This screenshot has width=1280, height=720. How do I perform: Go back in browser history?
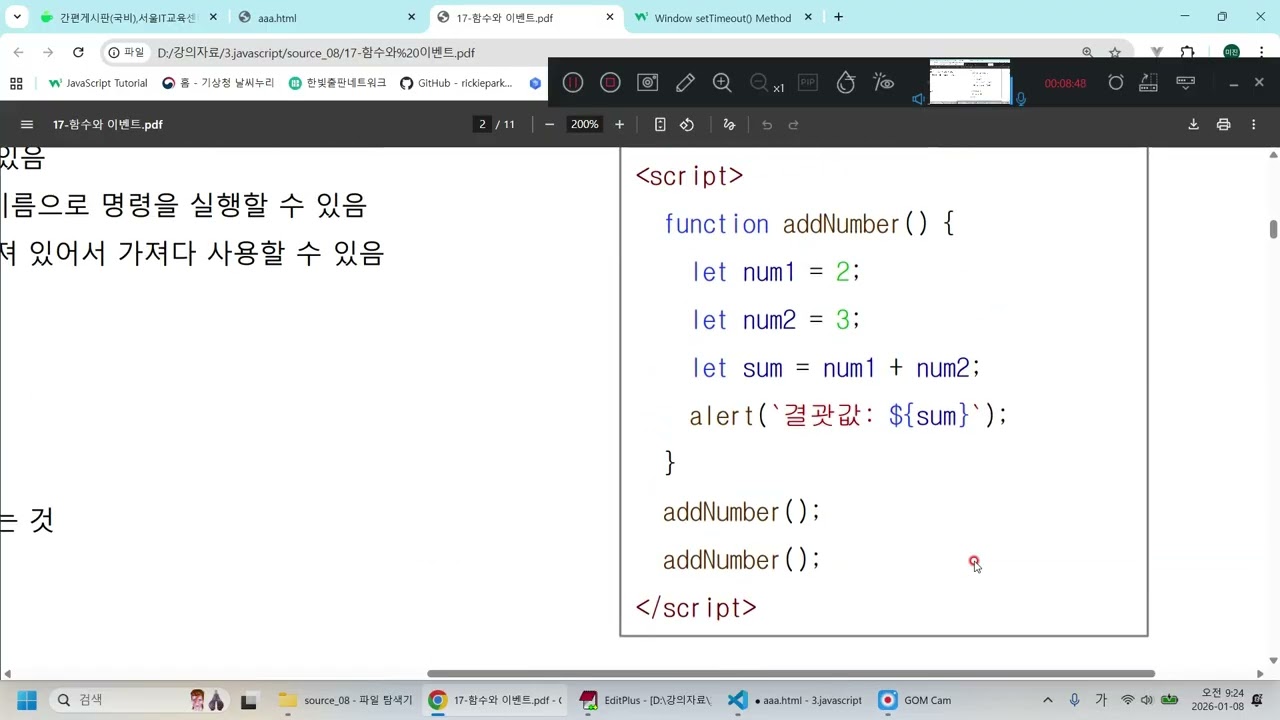[19, 52]
